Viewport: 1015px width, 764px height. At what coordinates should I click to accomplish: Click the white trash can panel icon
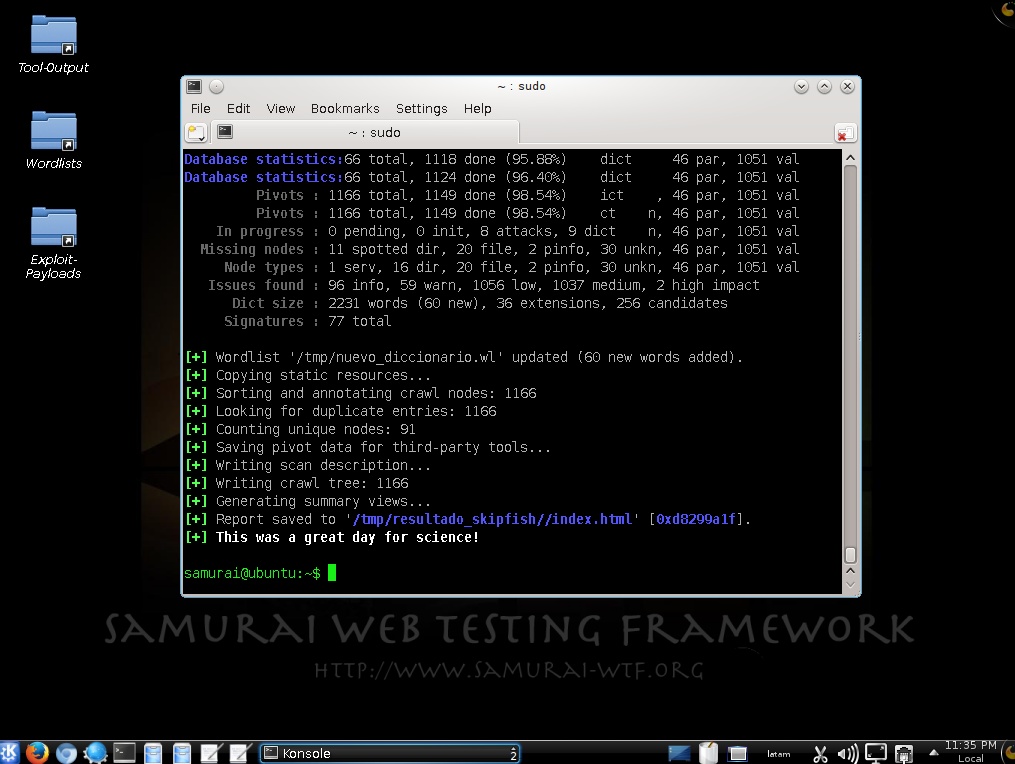click(x=709, y=753)
